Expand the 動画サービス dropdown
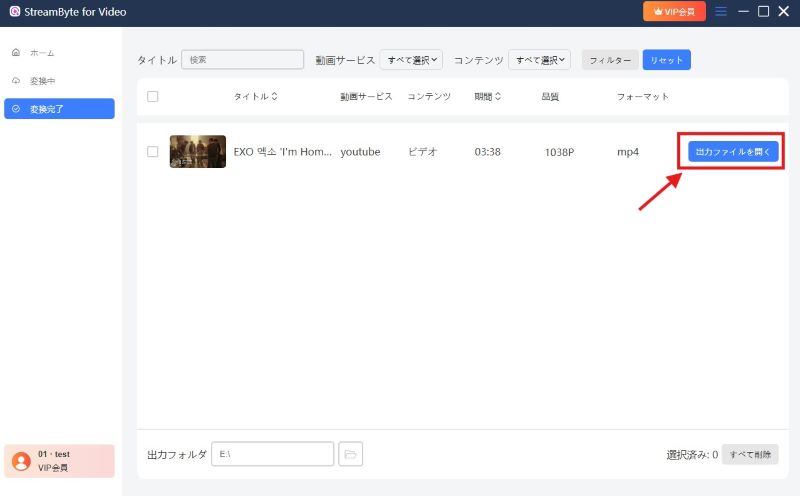 [411, 60]
